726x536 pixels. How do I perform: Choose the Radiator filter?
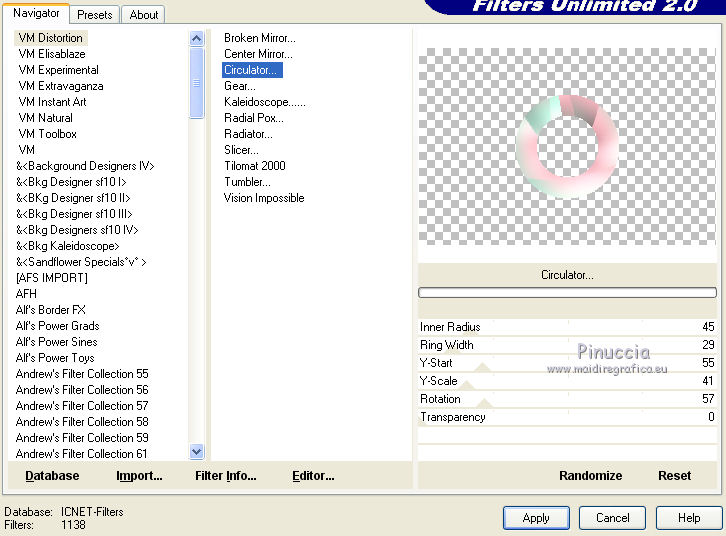[x=248, y=134]
